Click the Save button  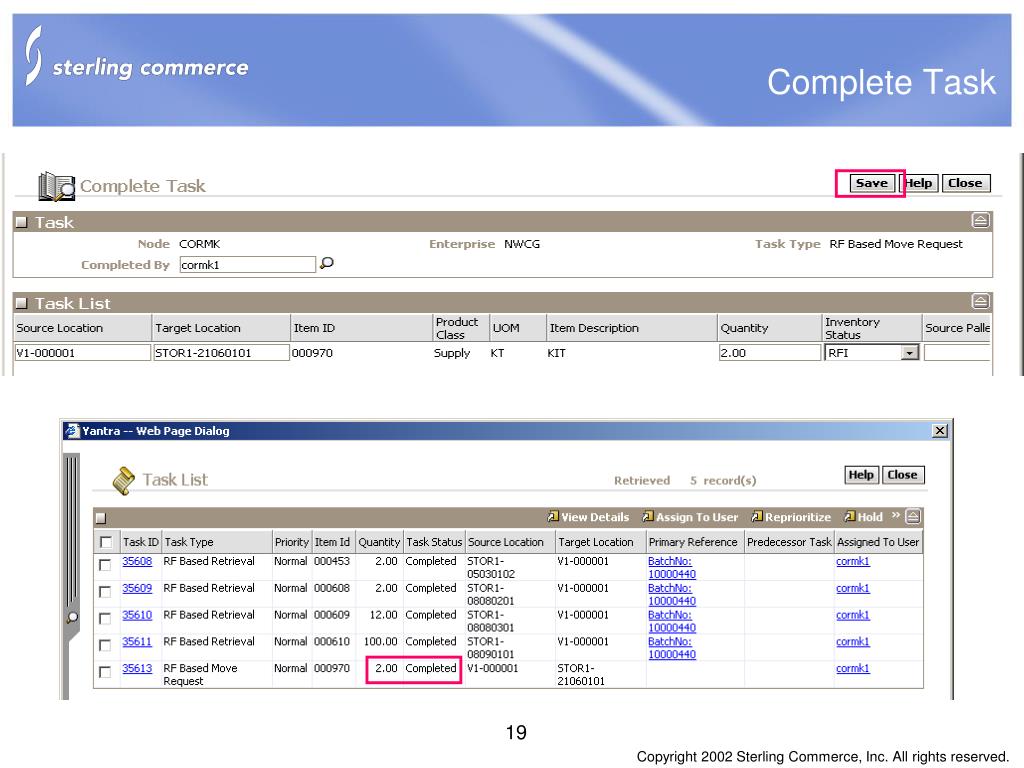point(872,184)
